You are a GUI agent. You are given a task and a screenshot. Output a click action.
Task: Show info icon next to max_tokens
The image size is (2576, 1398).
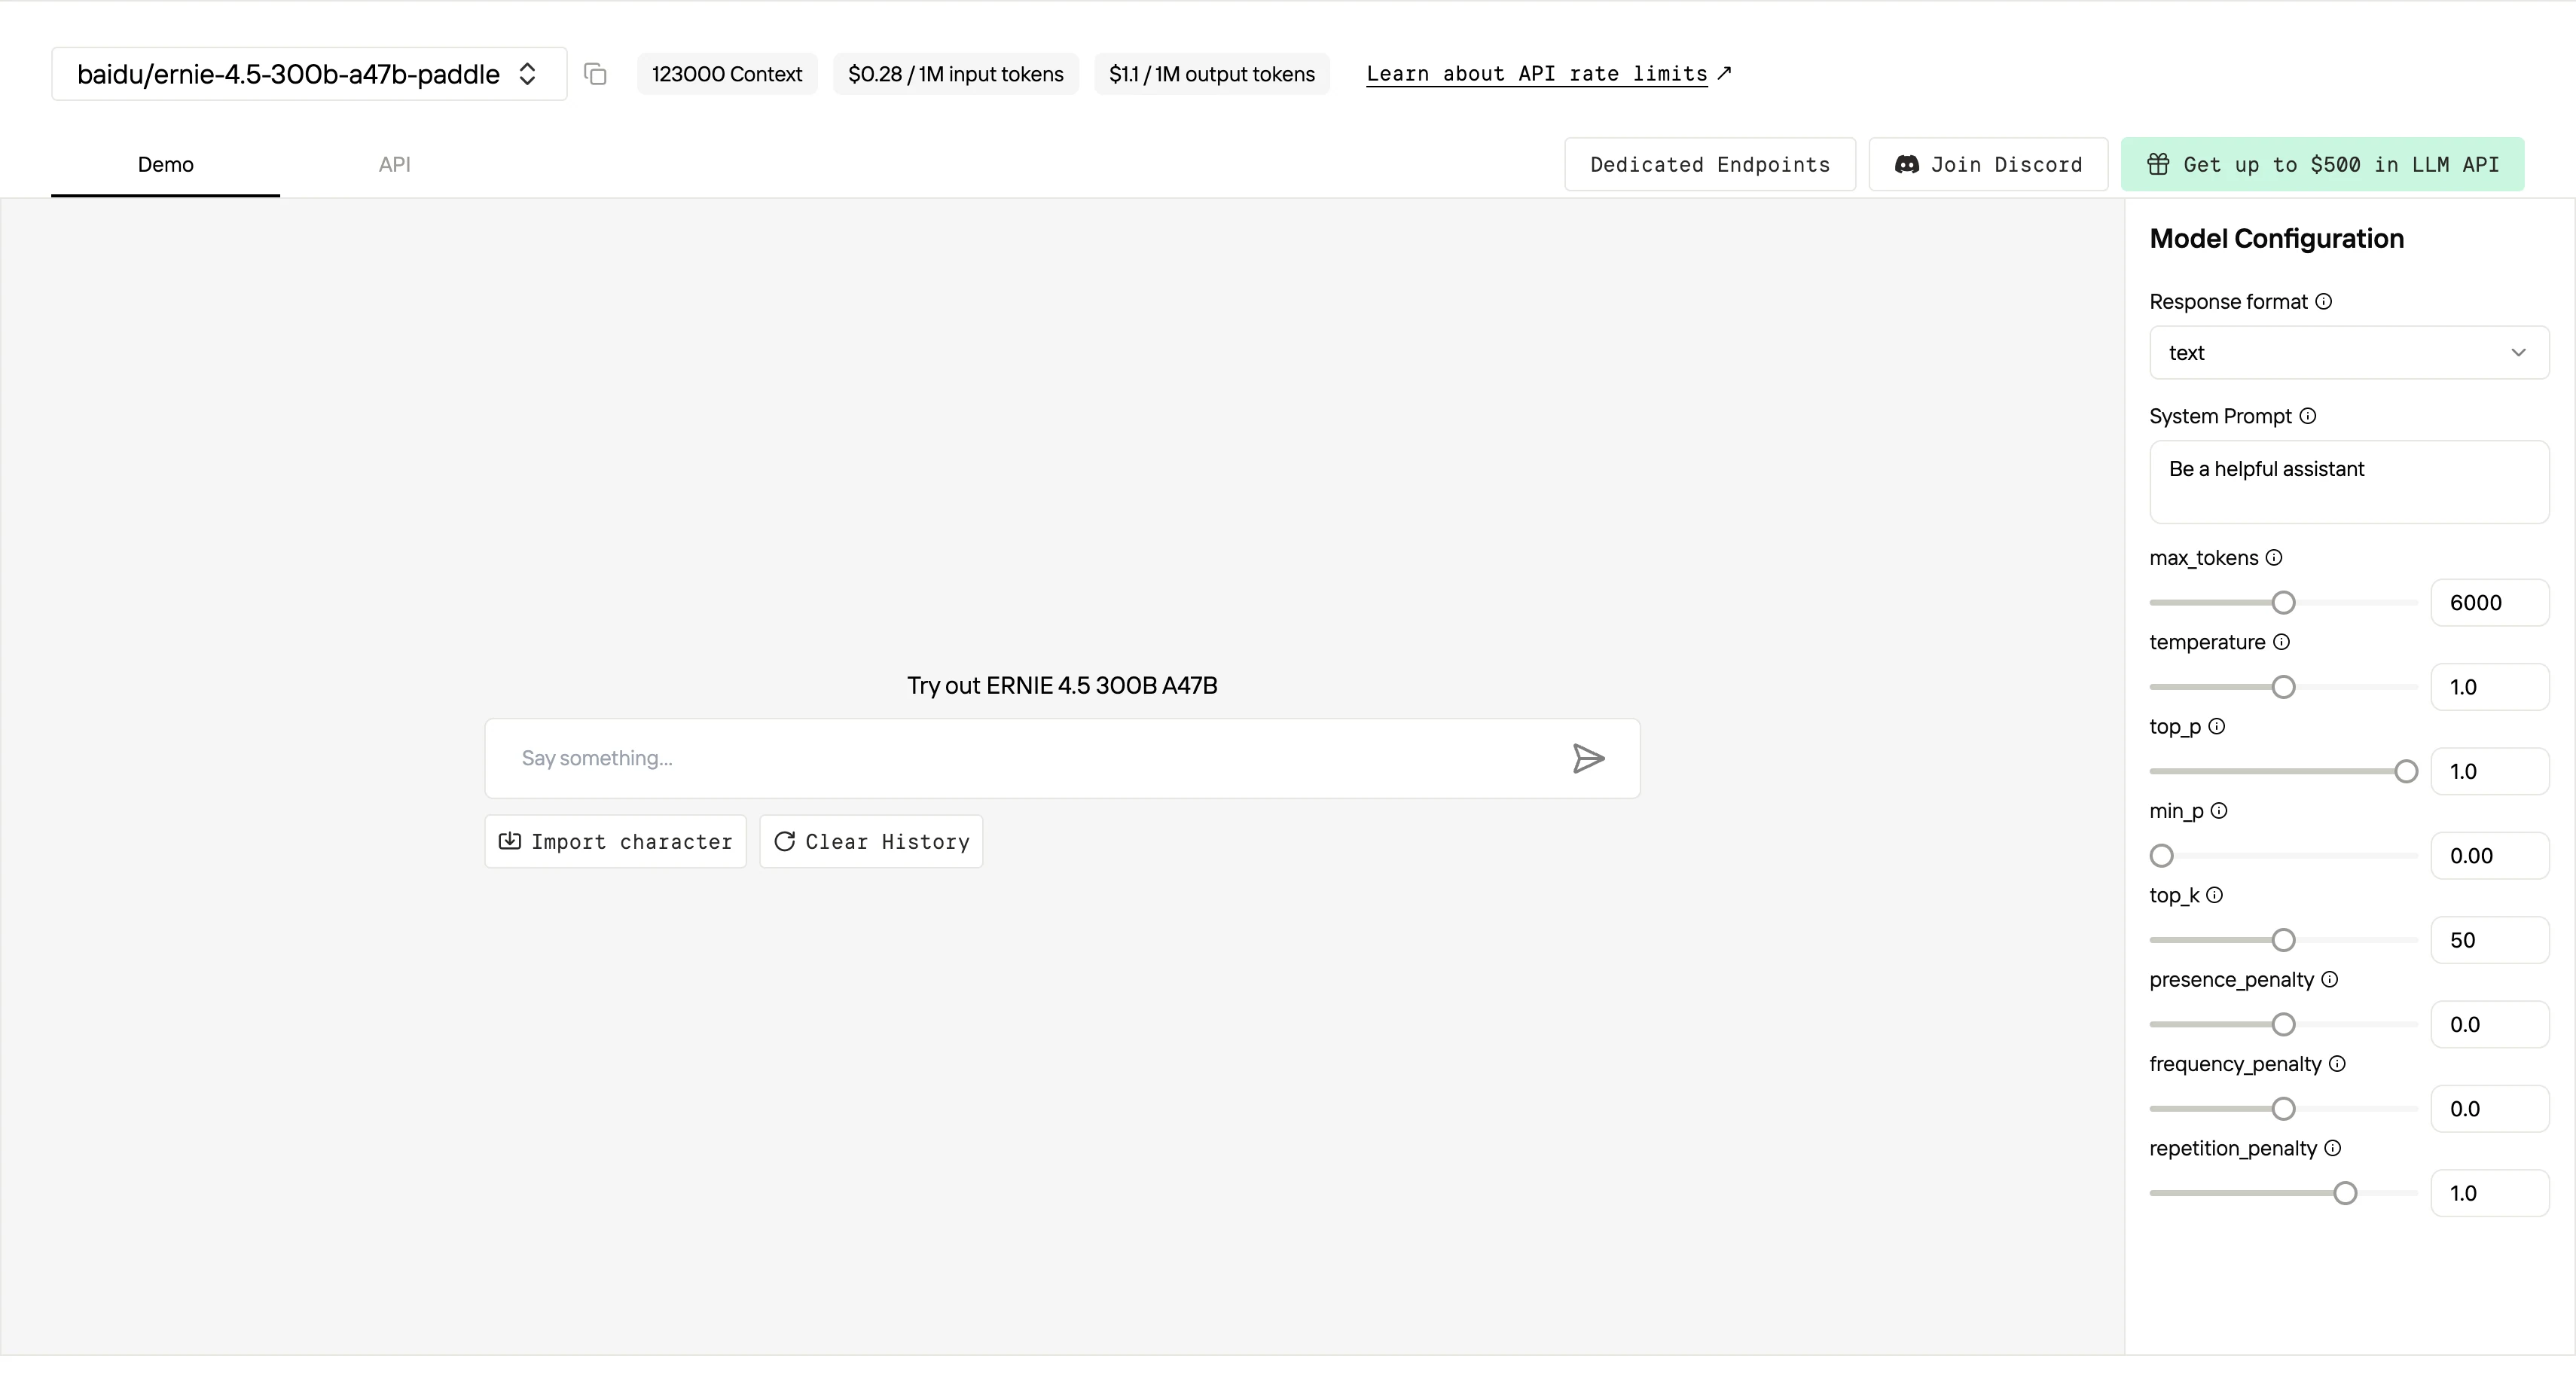2274,558
